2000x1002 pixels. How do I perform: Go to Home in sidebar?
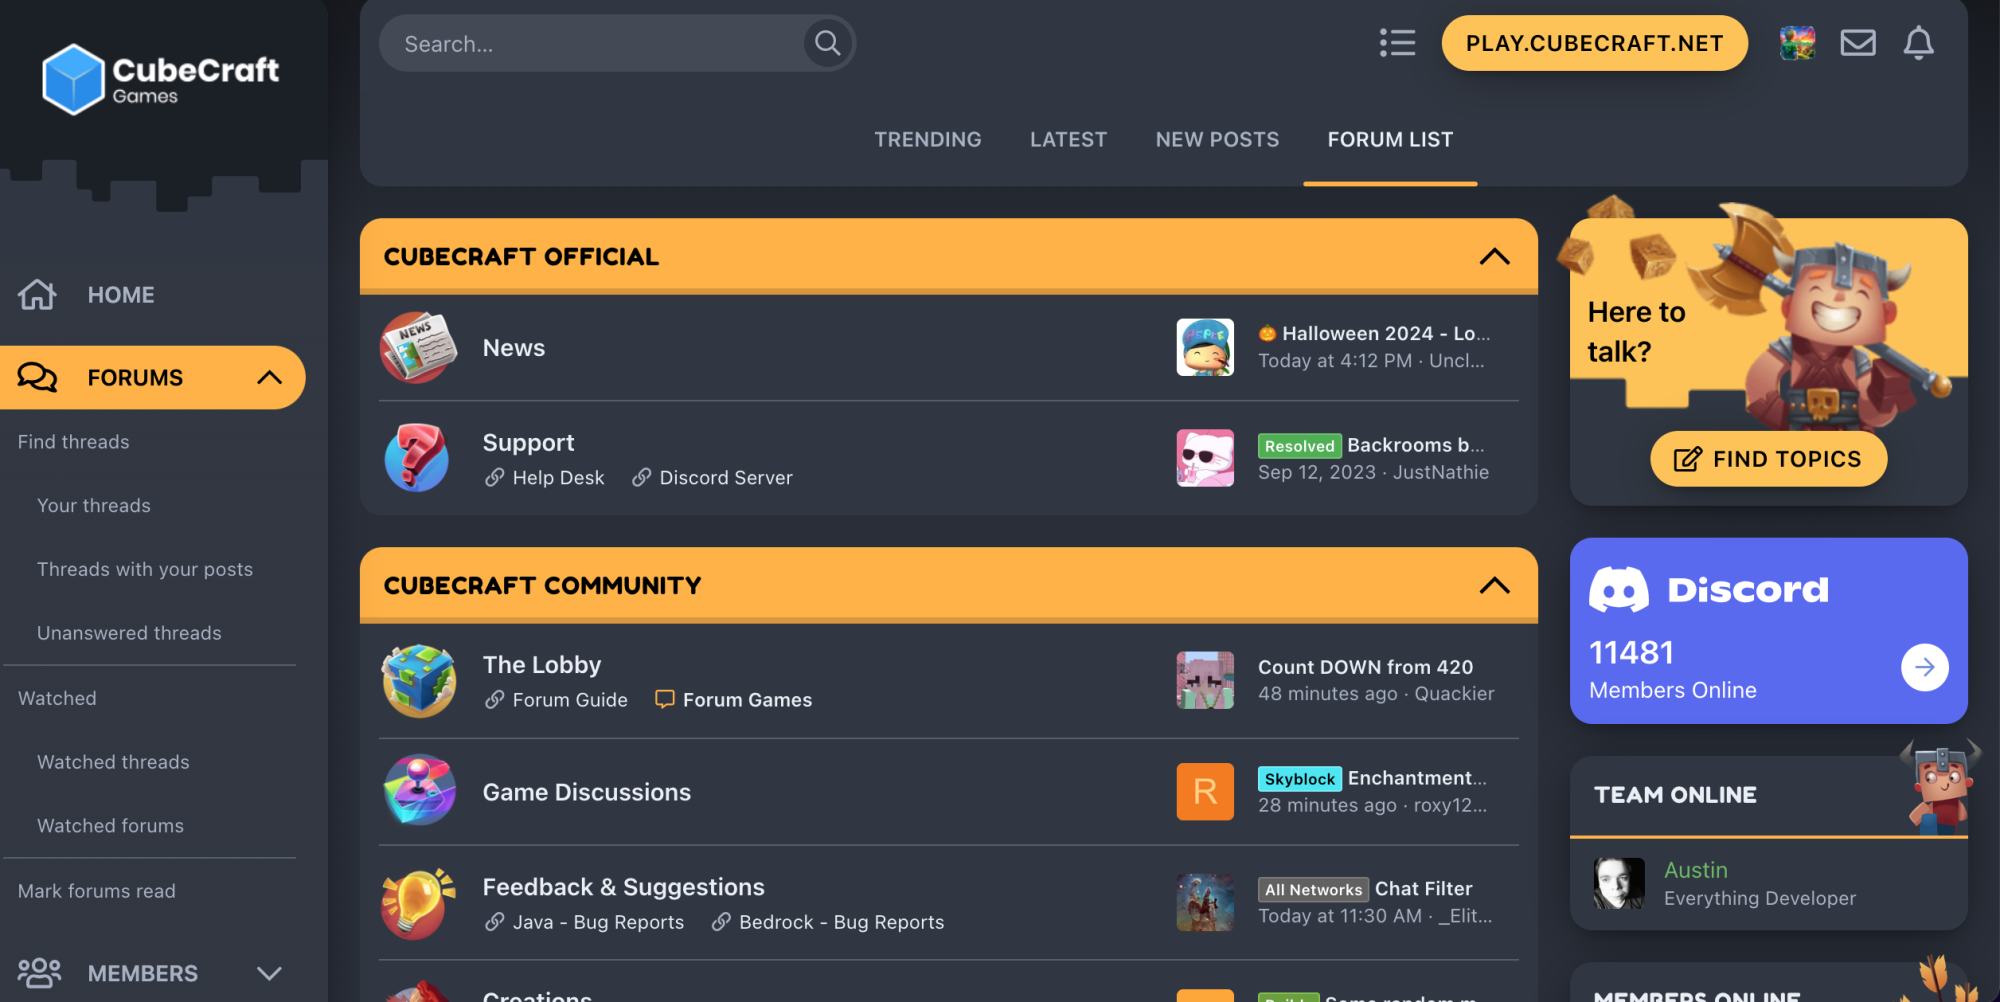(x=121, y=295)
